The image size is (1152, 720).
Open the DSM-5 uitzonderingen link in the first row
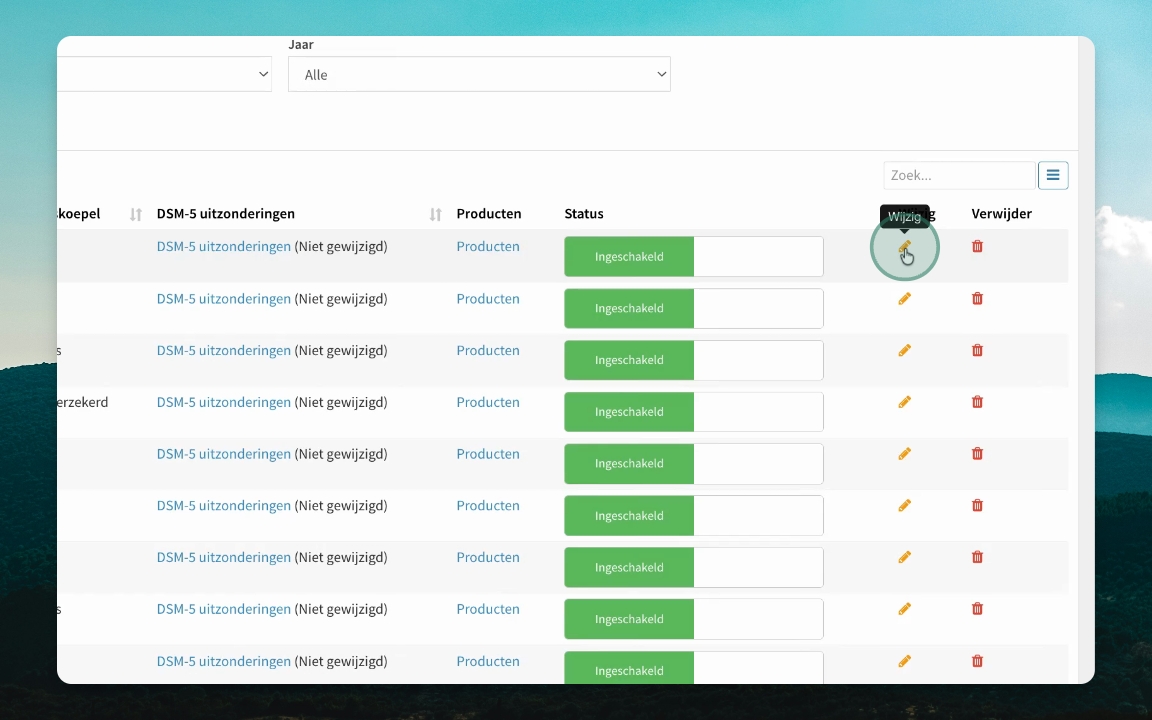click(x=223, y=247)
